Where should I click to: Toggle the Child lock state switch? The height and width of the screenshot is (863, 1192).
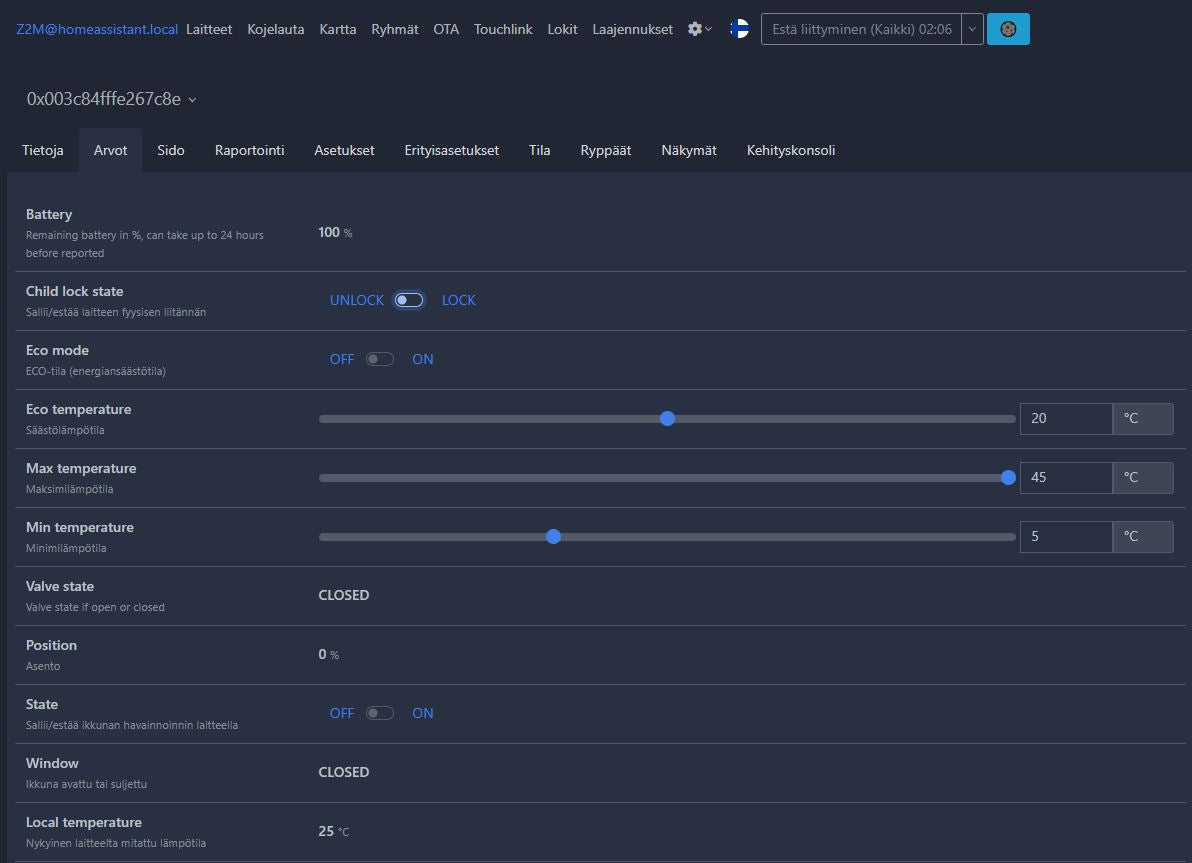(409, 300)
